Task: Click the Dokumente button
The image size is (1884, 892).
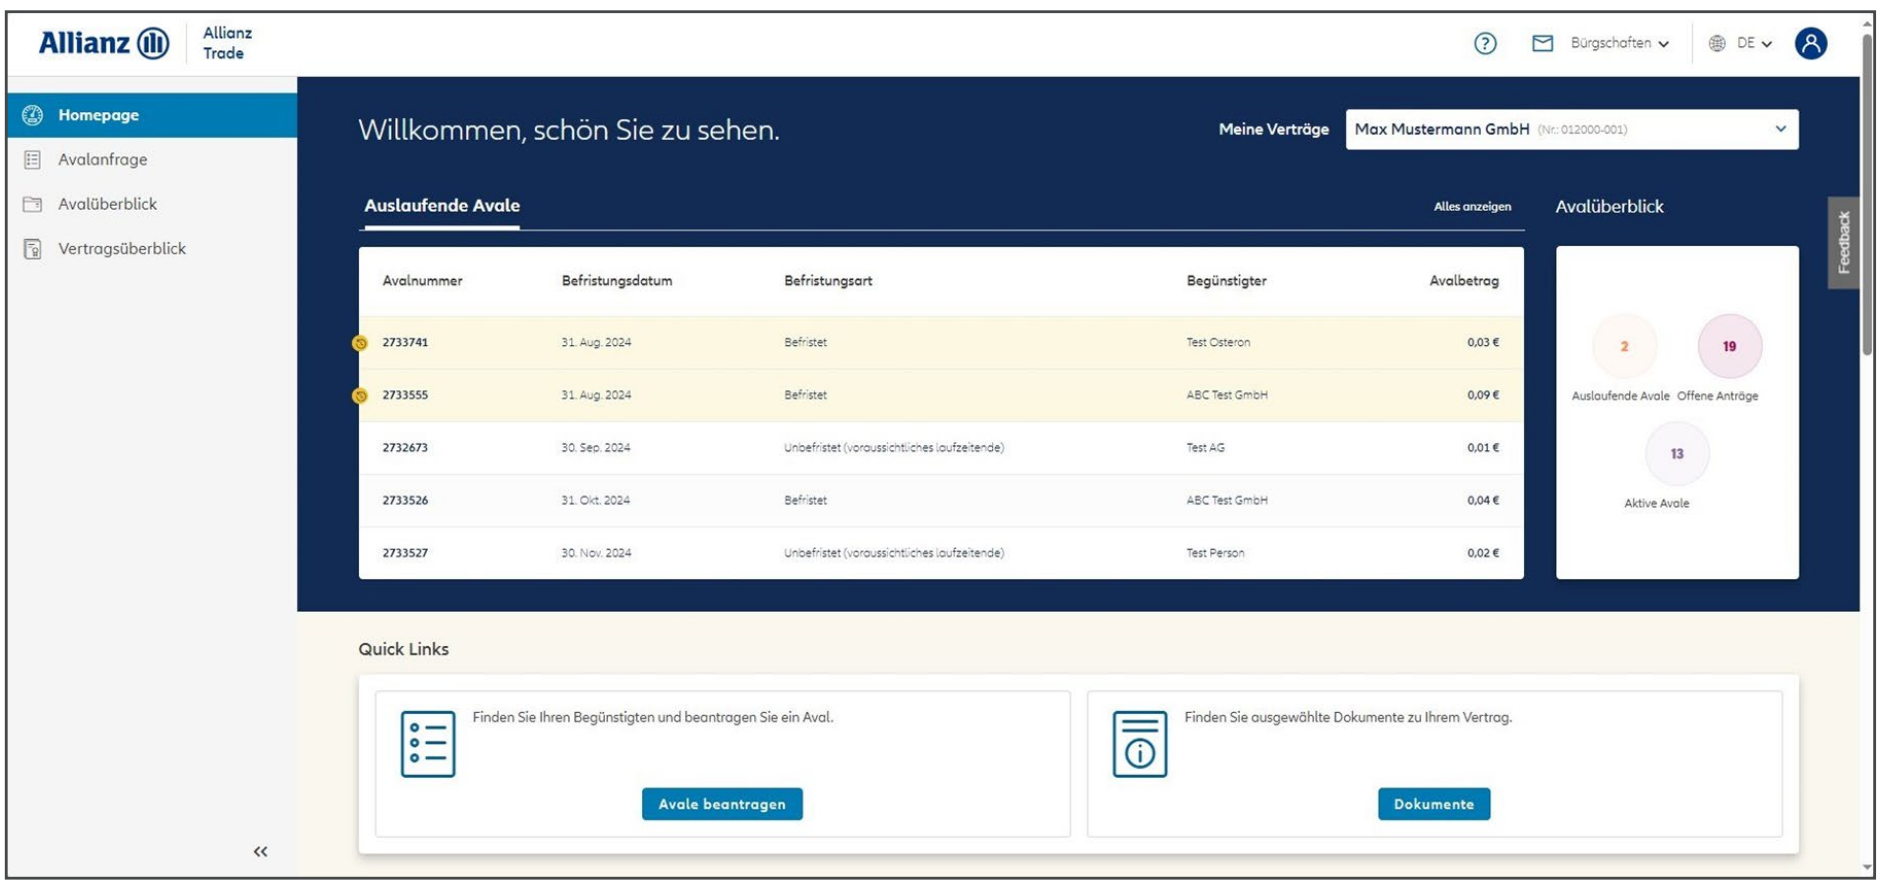Action: pos(1433,804)
